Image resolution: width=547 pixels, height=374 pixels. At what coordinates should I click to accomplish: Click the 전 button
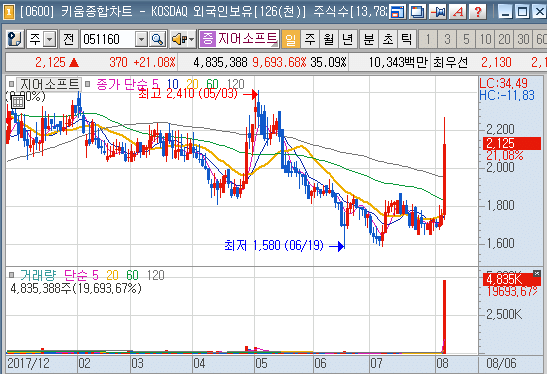(68, 39)
